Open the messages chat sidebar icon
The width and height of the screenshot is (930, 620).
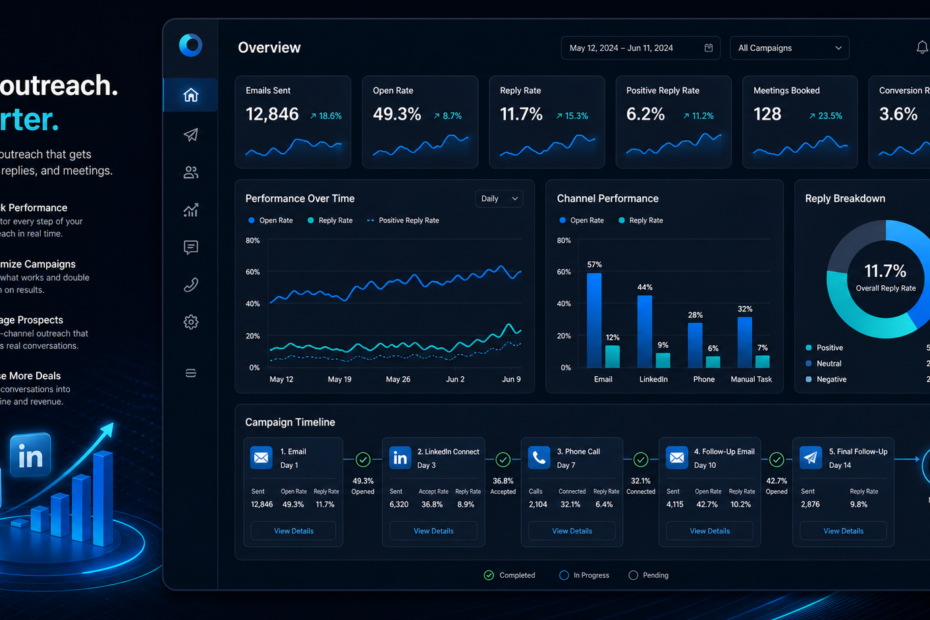(190, 247)
